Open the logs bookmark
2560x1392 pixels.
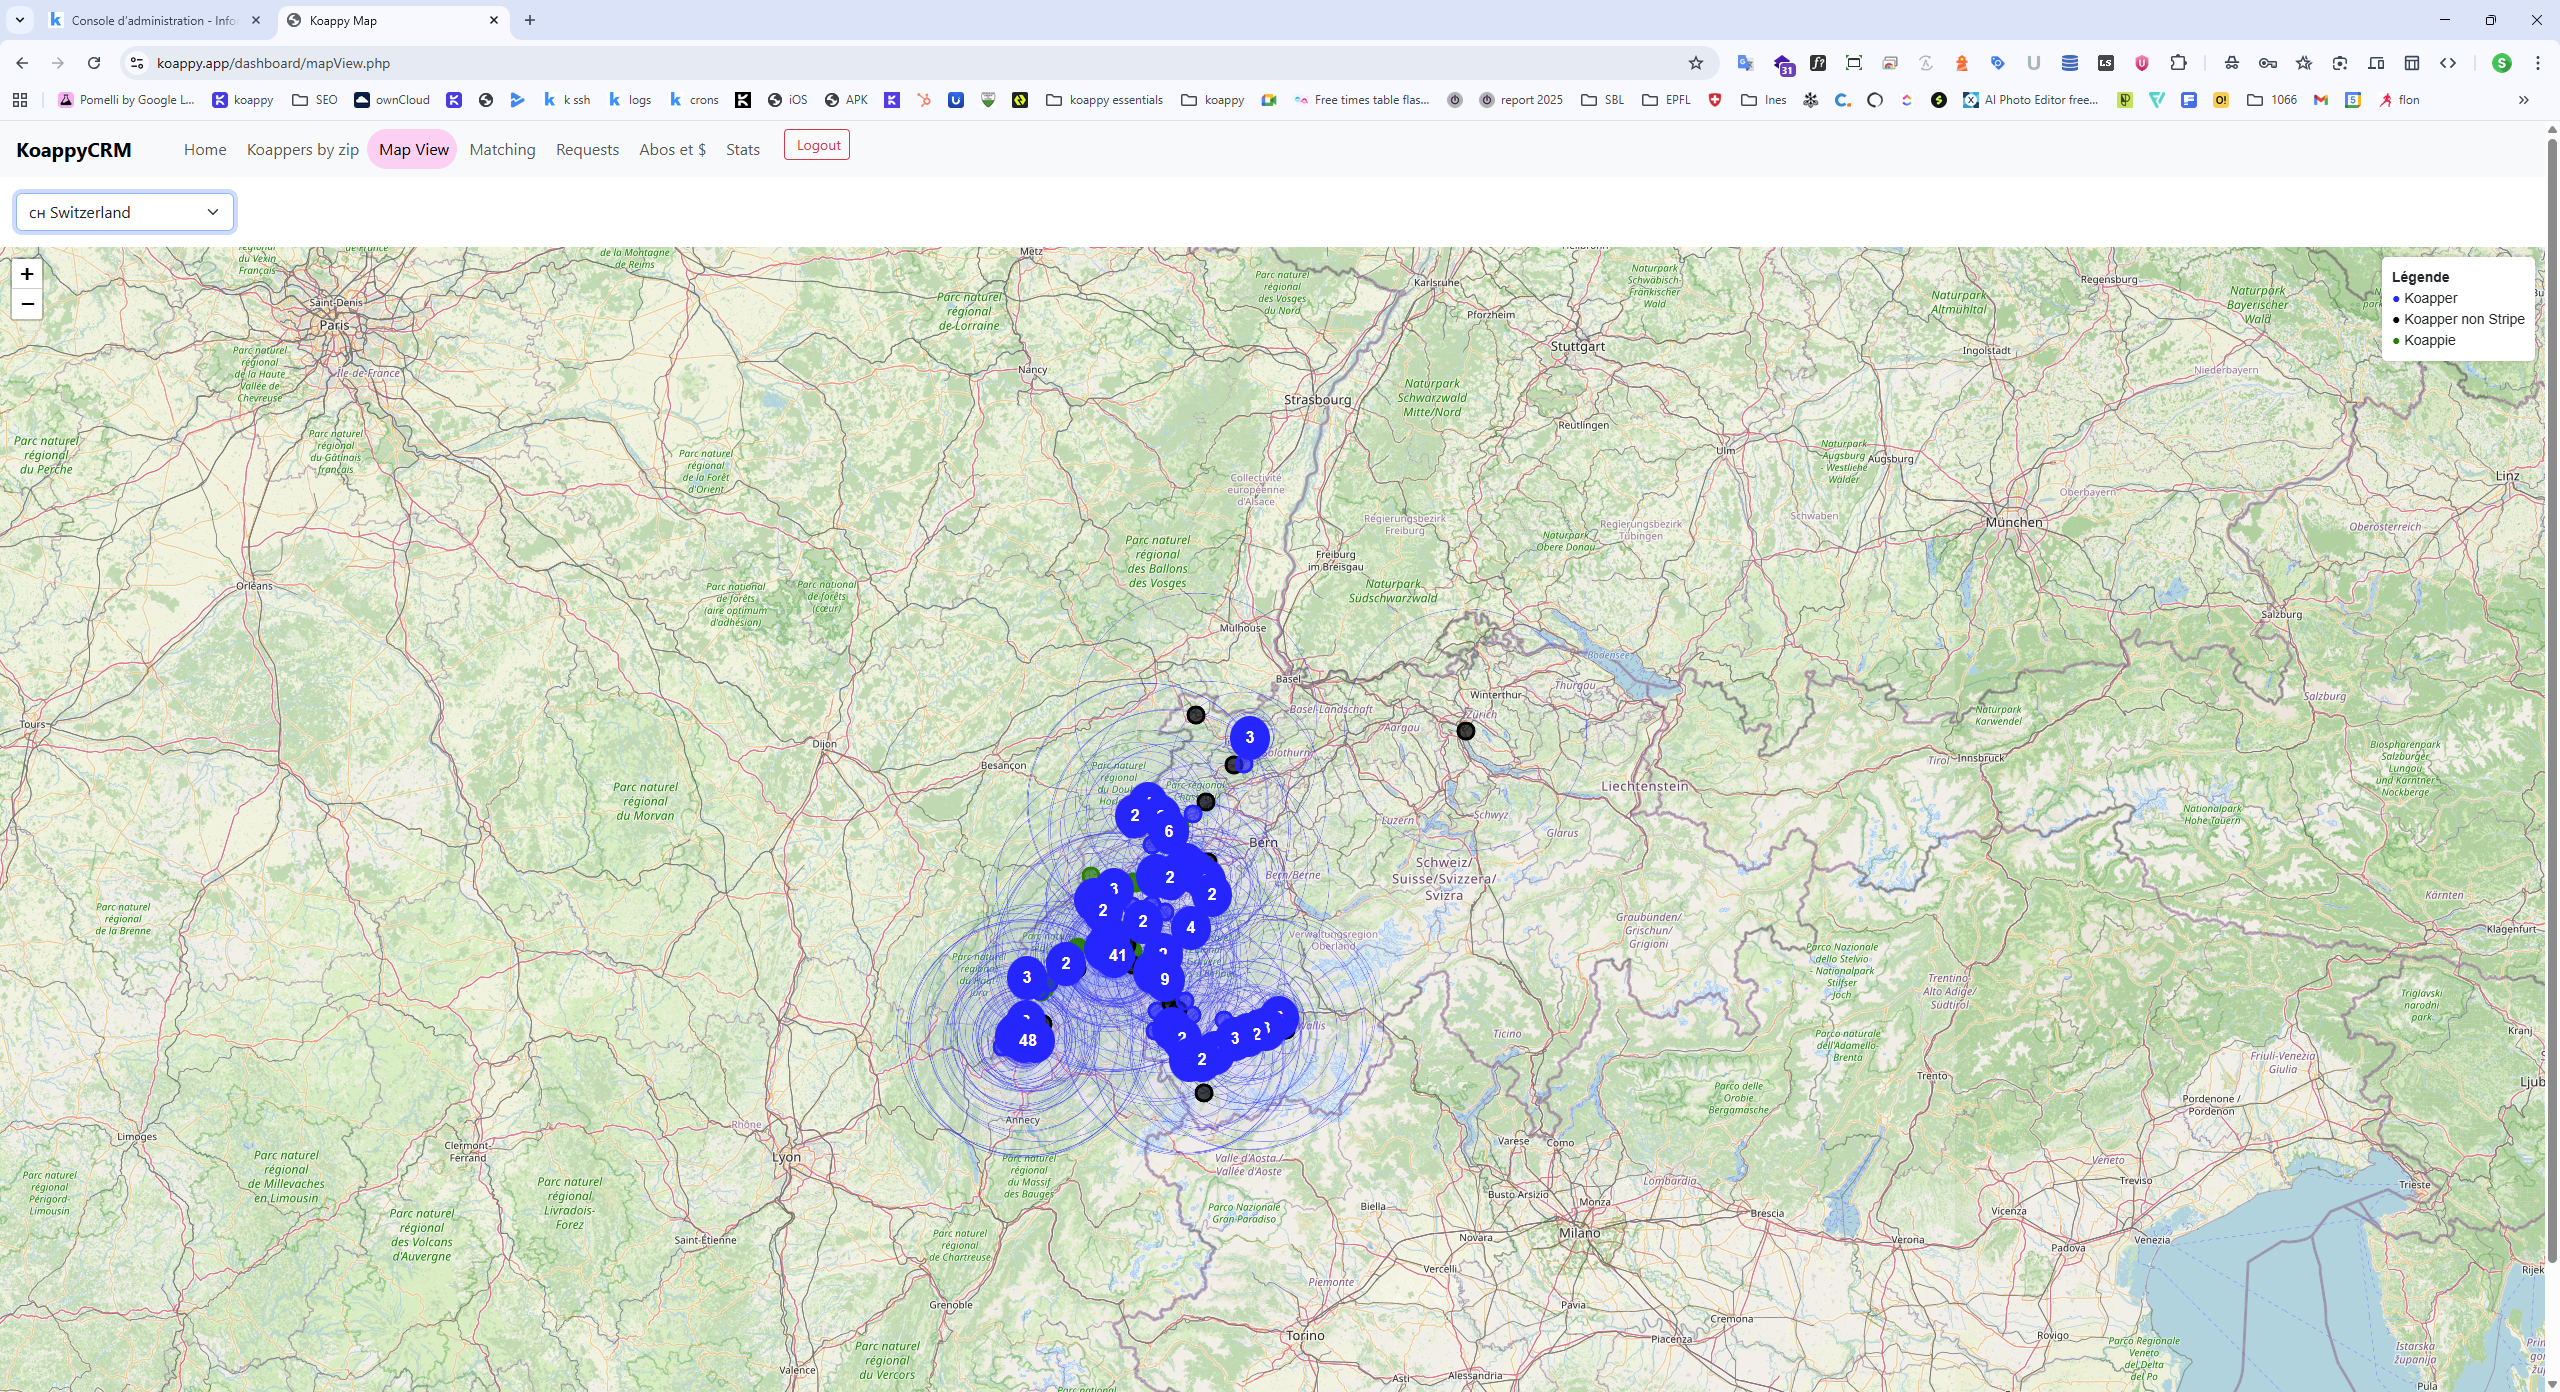[630, 100]
